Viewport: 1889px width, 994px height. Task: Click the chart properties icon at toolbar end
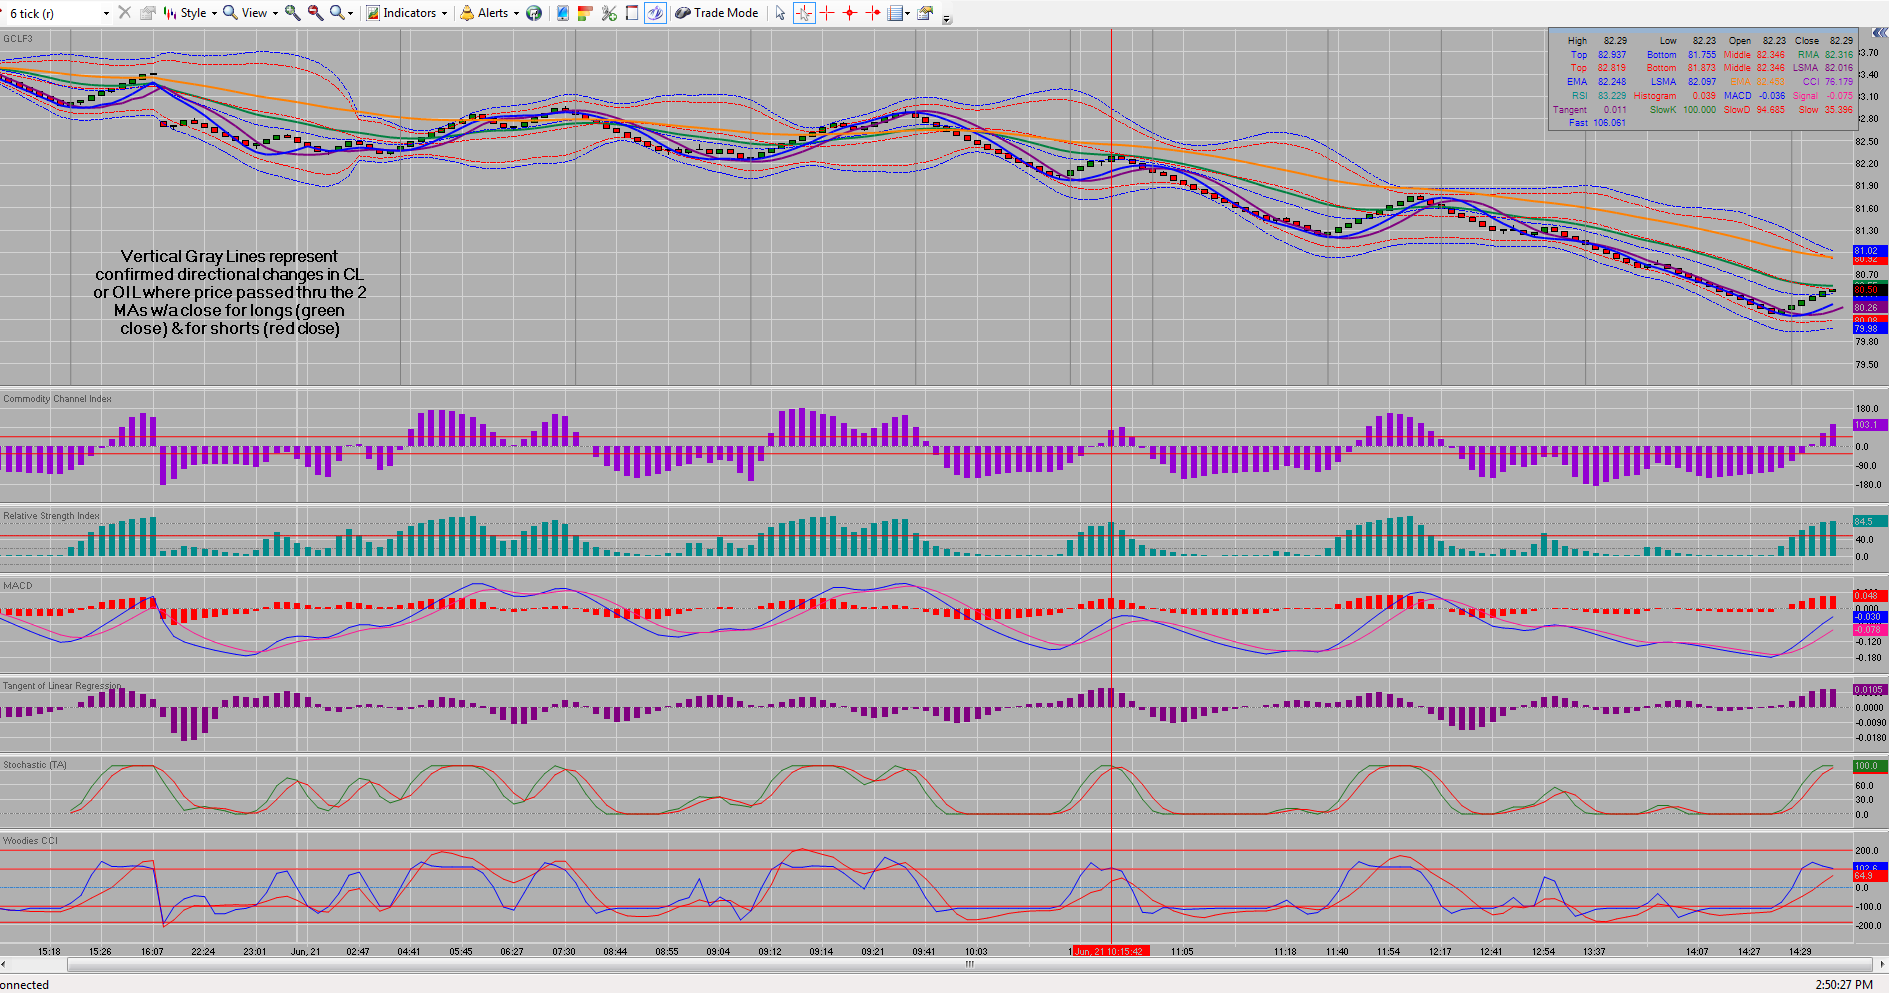(x=925, y=13)
